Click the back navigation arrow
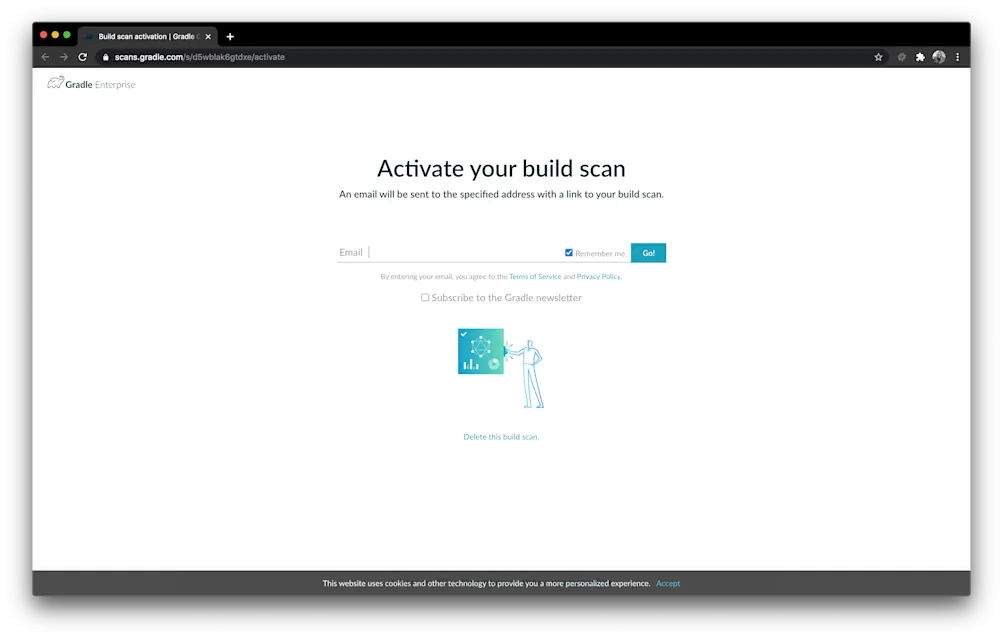Viewport: 1003px width, 639px height. 45,57
